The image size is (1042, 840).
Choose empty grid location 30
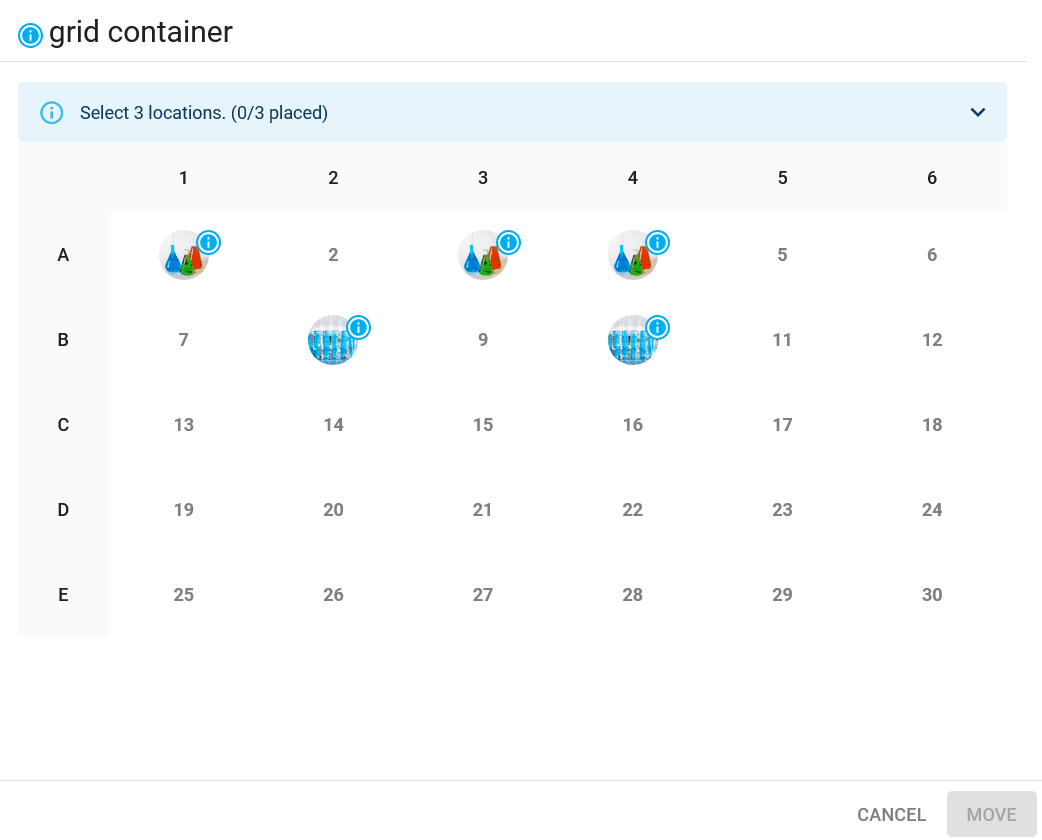[x=932, y=595]
